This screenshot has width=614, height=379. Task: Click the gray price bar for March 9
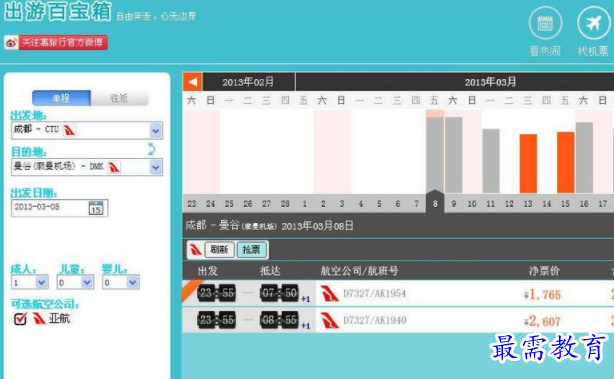453,155
